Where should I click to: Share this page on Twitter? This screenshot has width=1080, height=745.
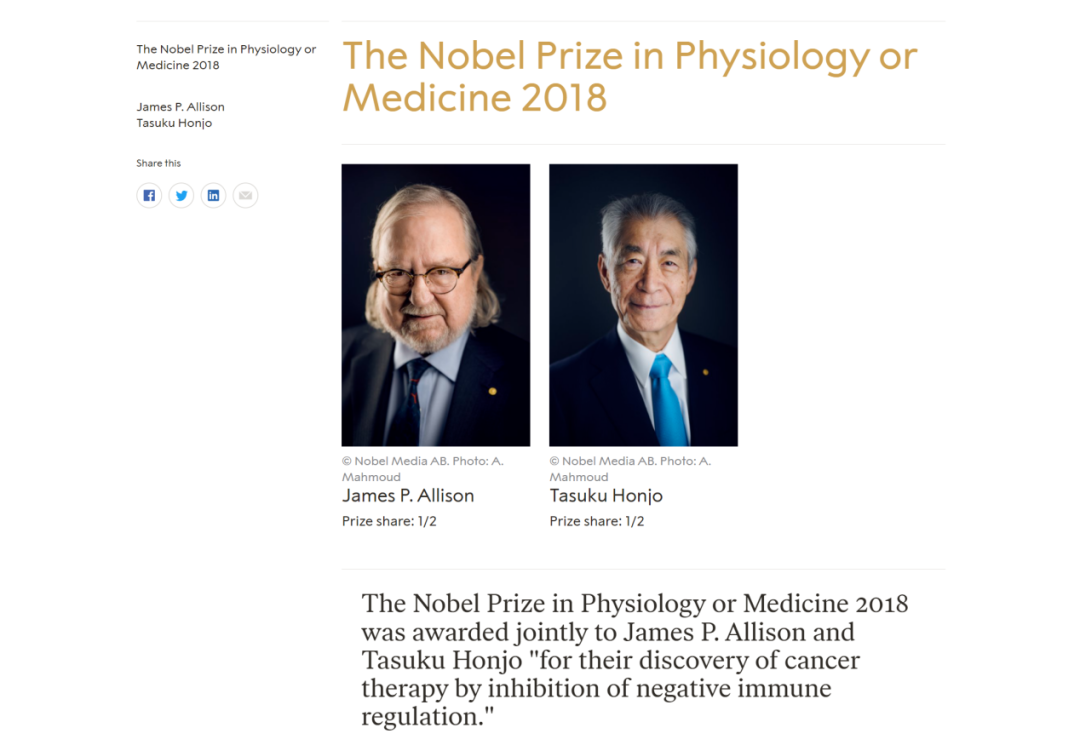[181, 196]
